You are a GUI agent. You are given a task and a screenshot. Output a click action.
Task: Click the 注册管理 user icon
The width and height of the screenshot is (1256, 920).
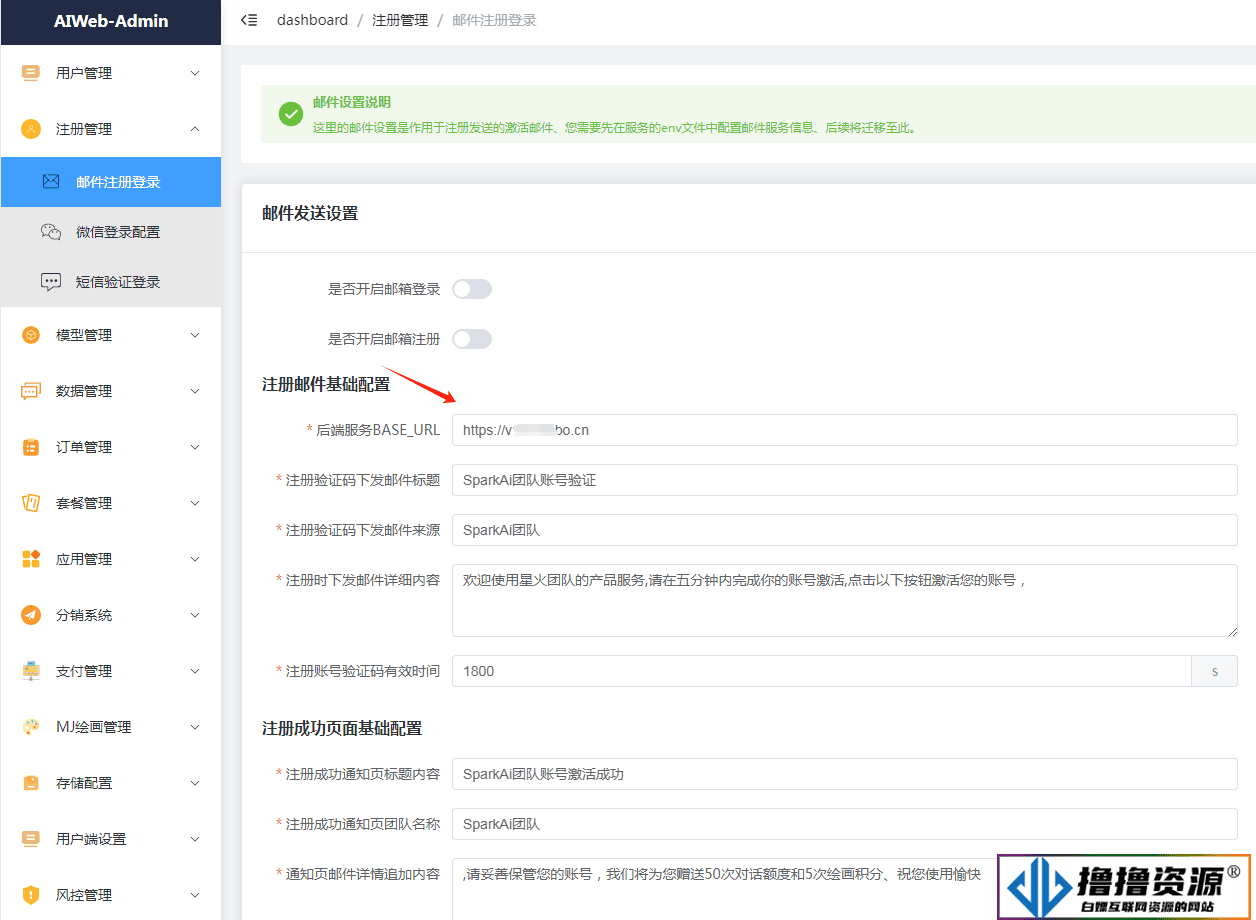pos(31,129)
